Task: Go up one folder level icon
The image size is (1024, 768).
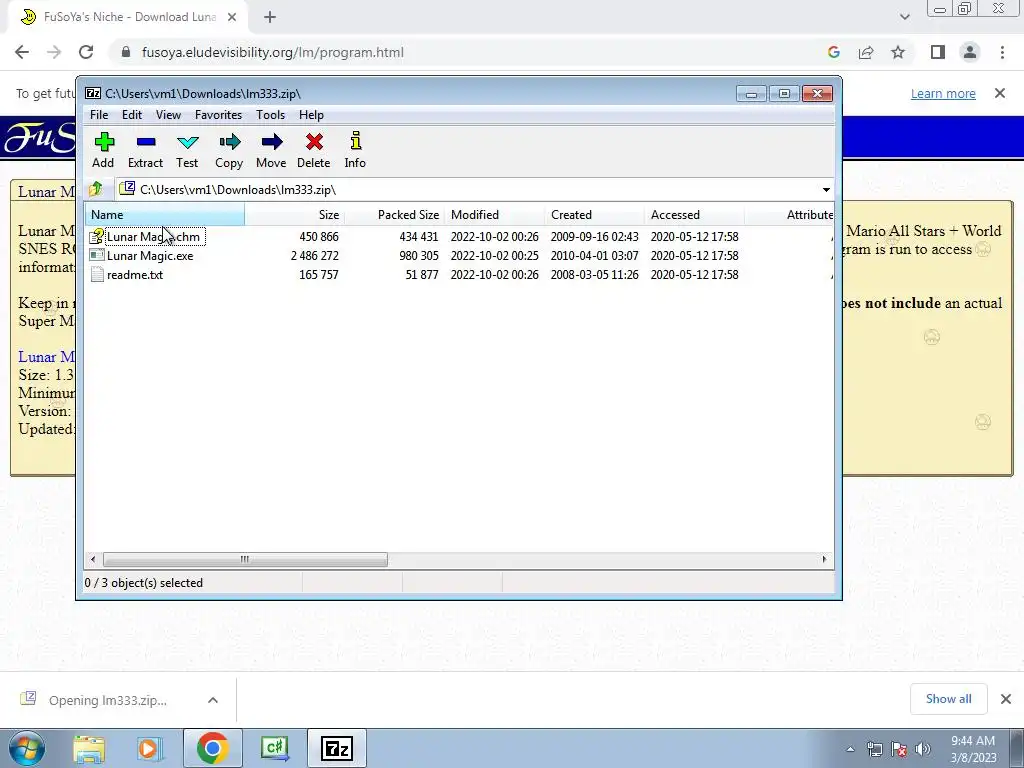Action: (x=96, y=189)
